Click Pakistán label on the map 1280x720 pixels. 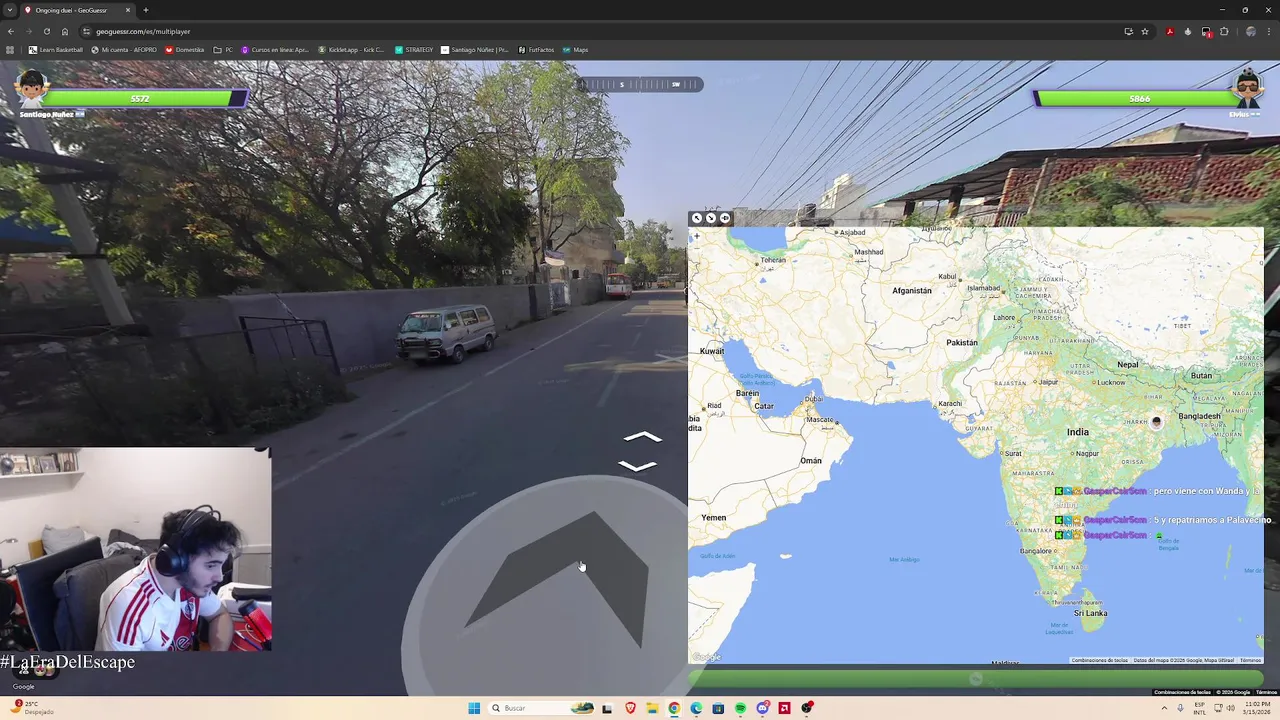click(961, 342)
